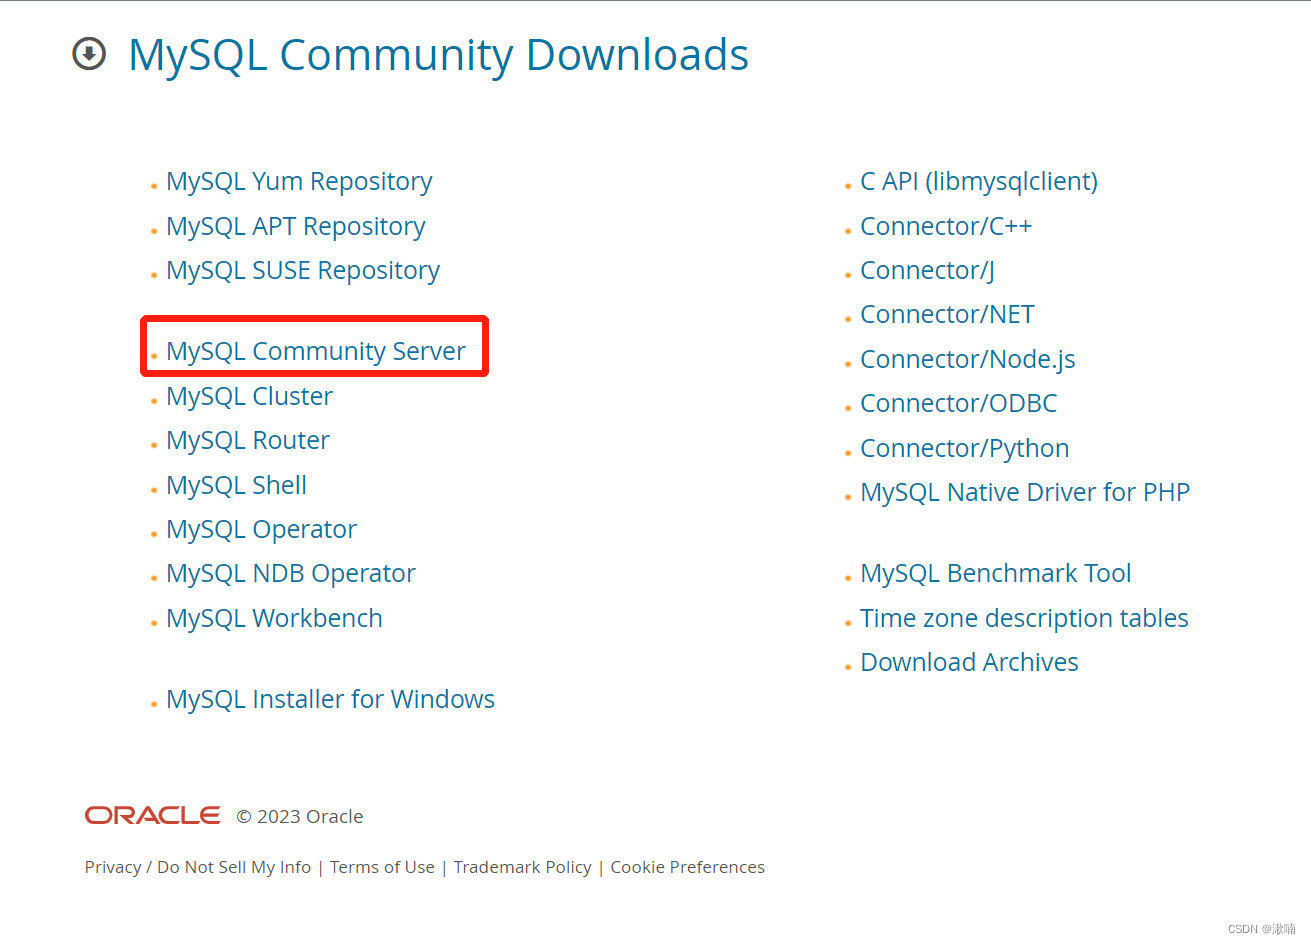Screen dimensions: 1311x944
Task: Go to MySQL Router downloads
Action: [248, 440]
